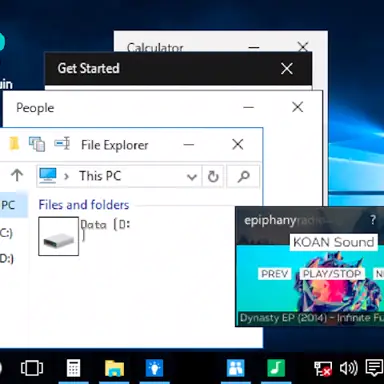Click Get Started window title bar
Image resolution: width=384 pixels, height=384 pixels.
(x=178, y=68)
